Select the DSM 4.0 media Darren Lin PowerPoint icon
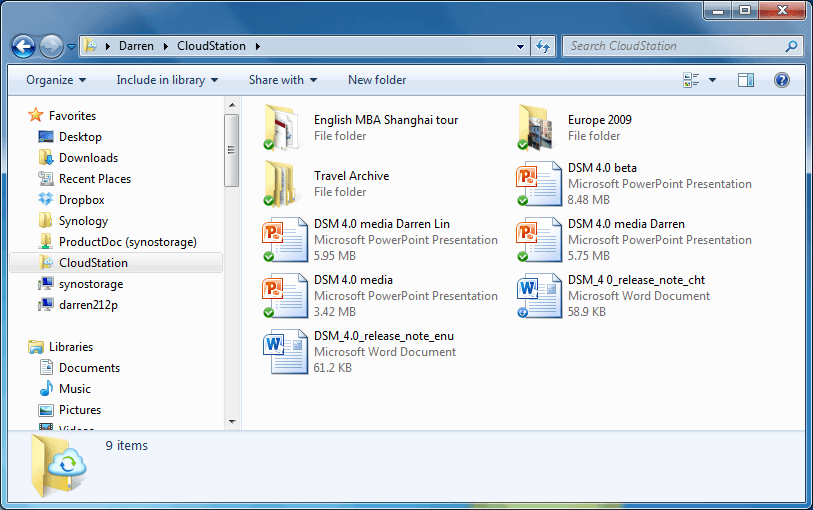 tap(285, 239)
